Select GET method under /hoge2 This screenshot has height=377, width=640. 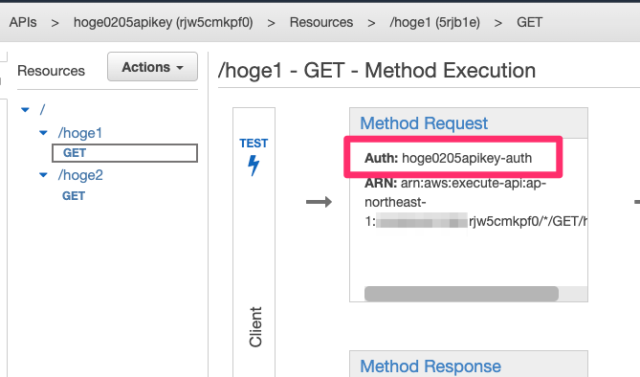pyautogui.click(x=73, y=196)
